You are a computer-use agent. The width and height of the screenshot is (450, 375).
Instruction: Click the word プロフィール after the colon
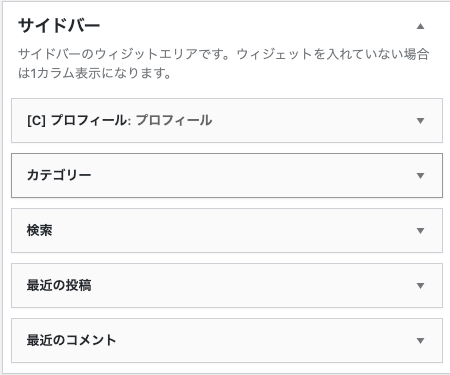(174, 120)
